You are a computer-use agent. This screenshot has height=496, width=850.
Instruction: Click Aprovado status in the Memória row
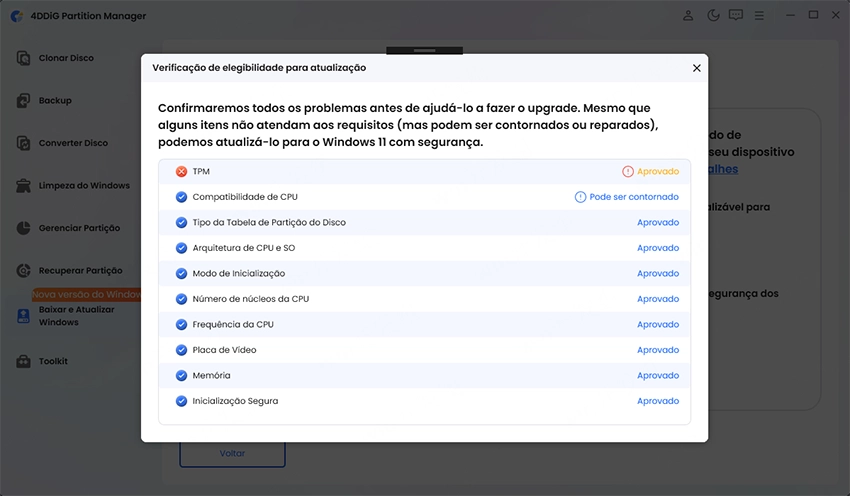pos(658,375)
